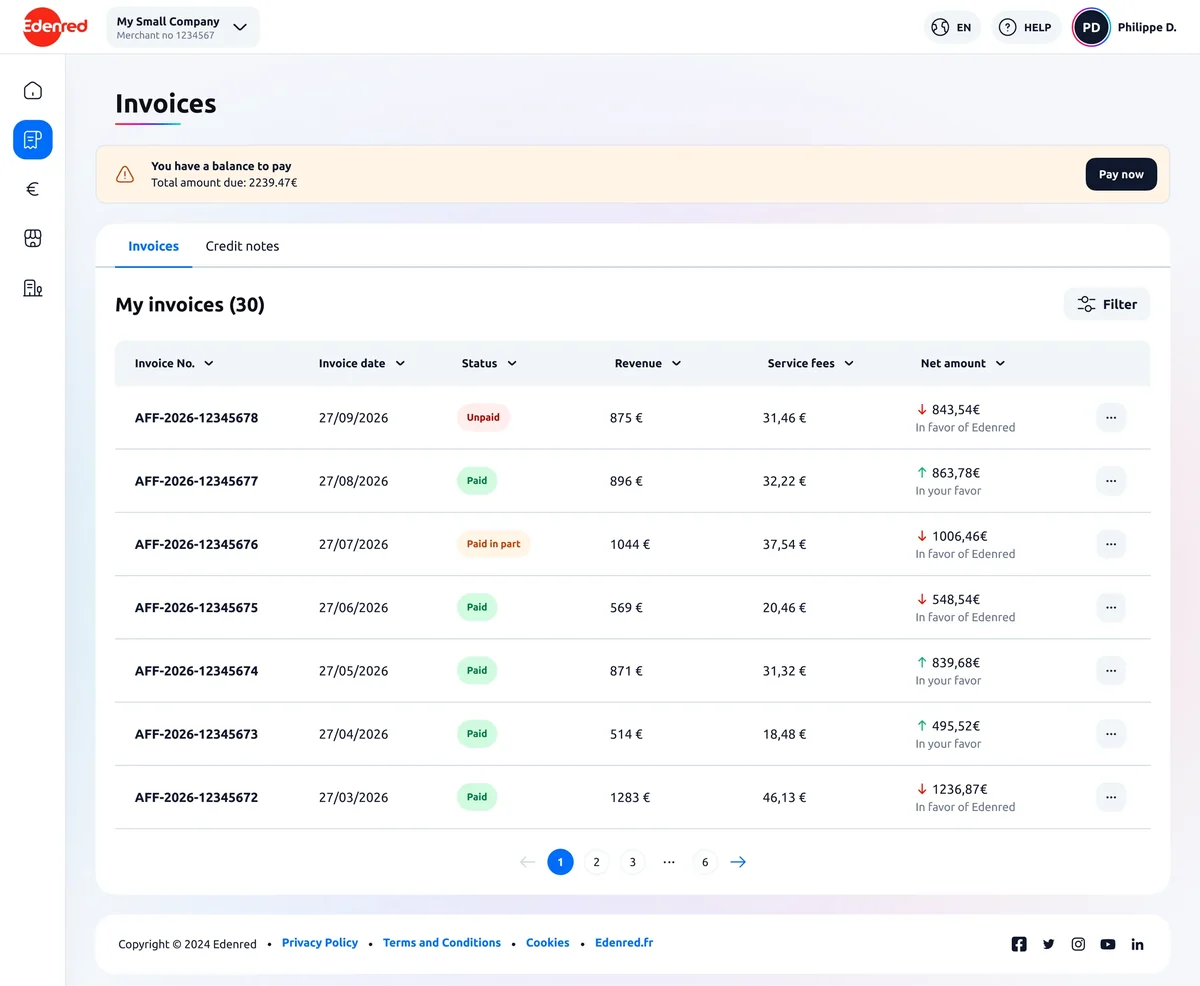Click the LinkedIn icon in footer

1137,944
